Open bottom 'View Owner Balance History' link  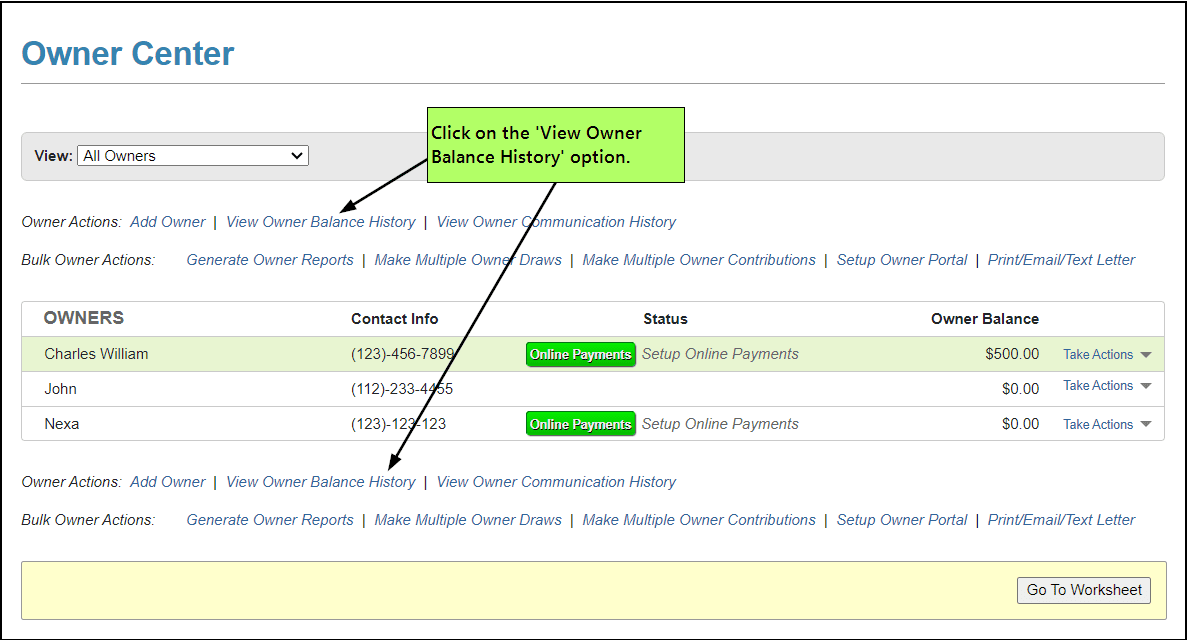pos(320,482)
